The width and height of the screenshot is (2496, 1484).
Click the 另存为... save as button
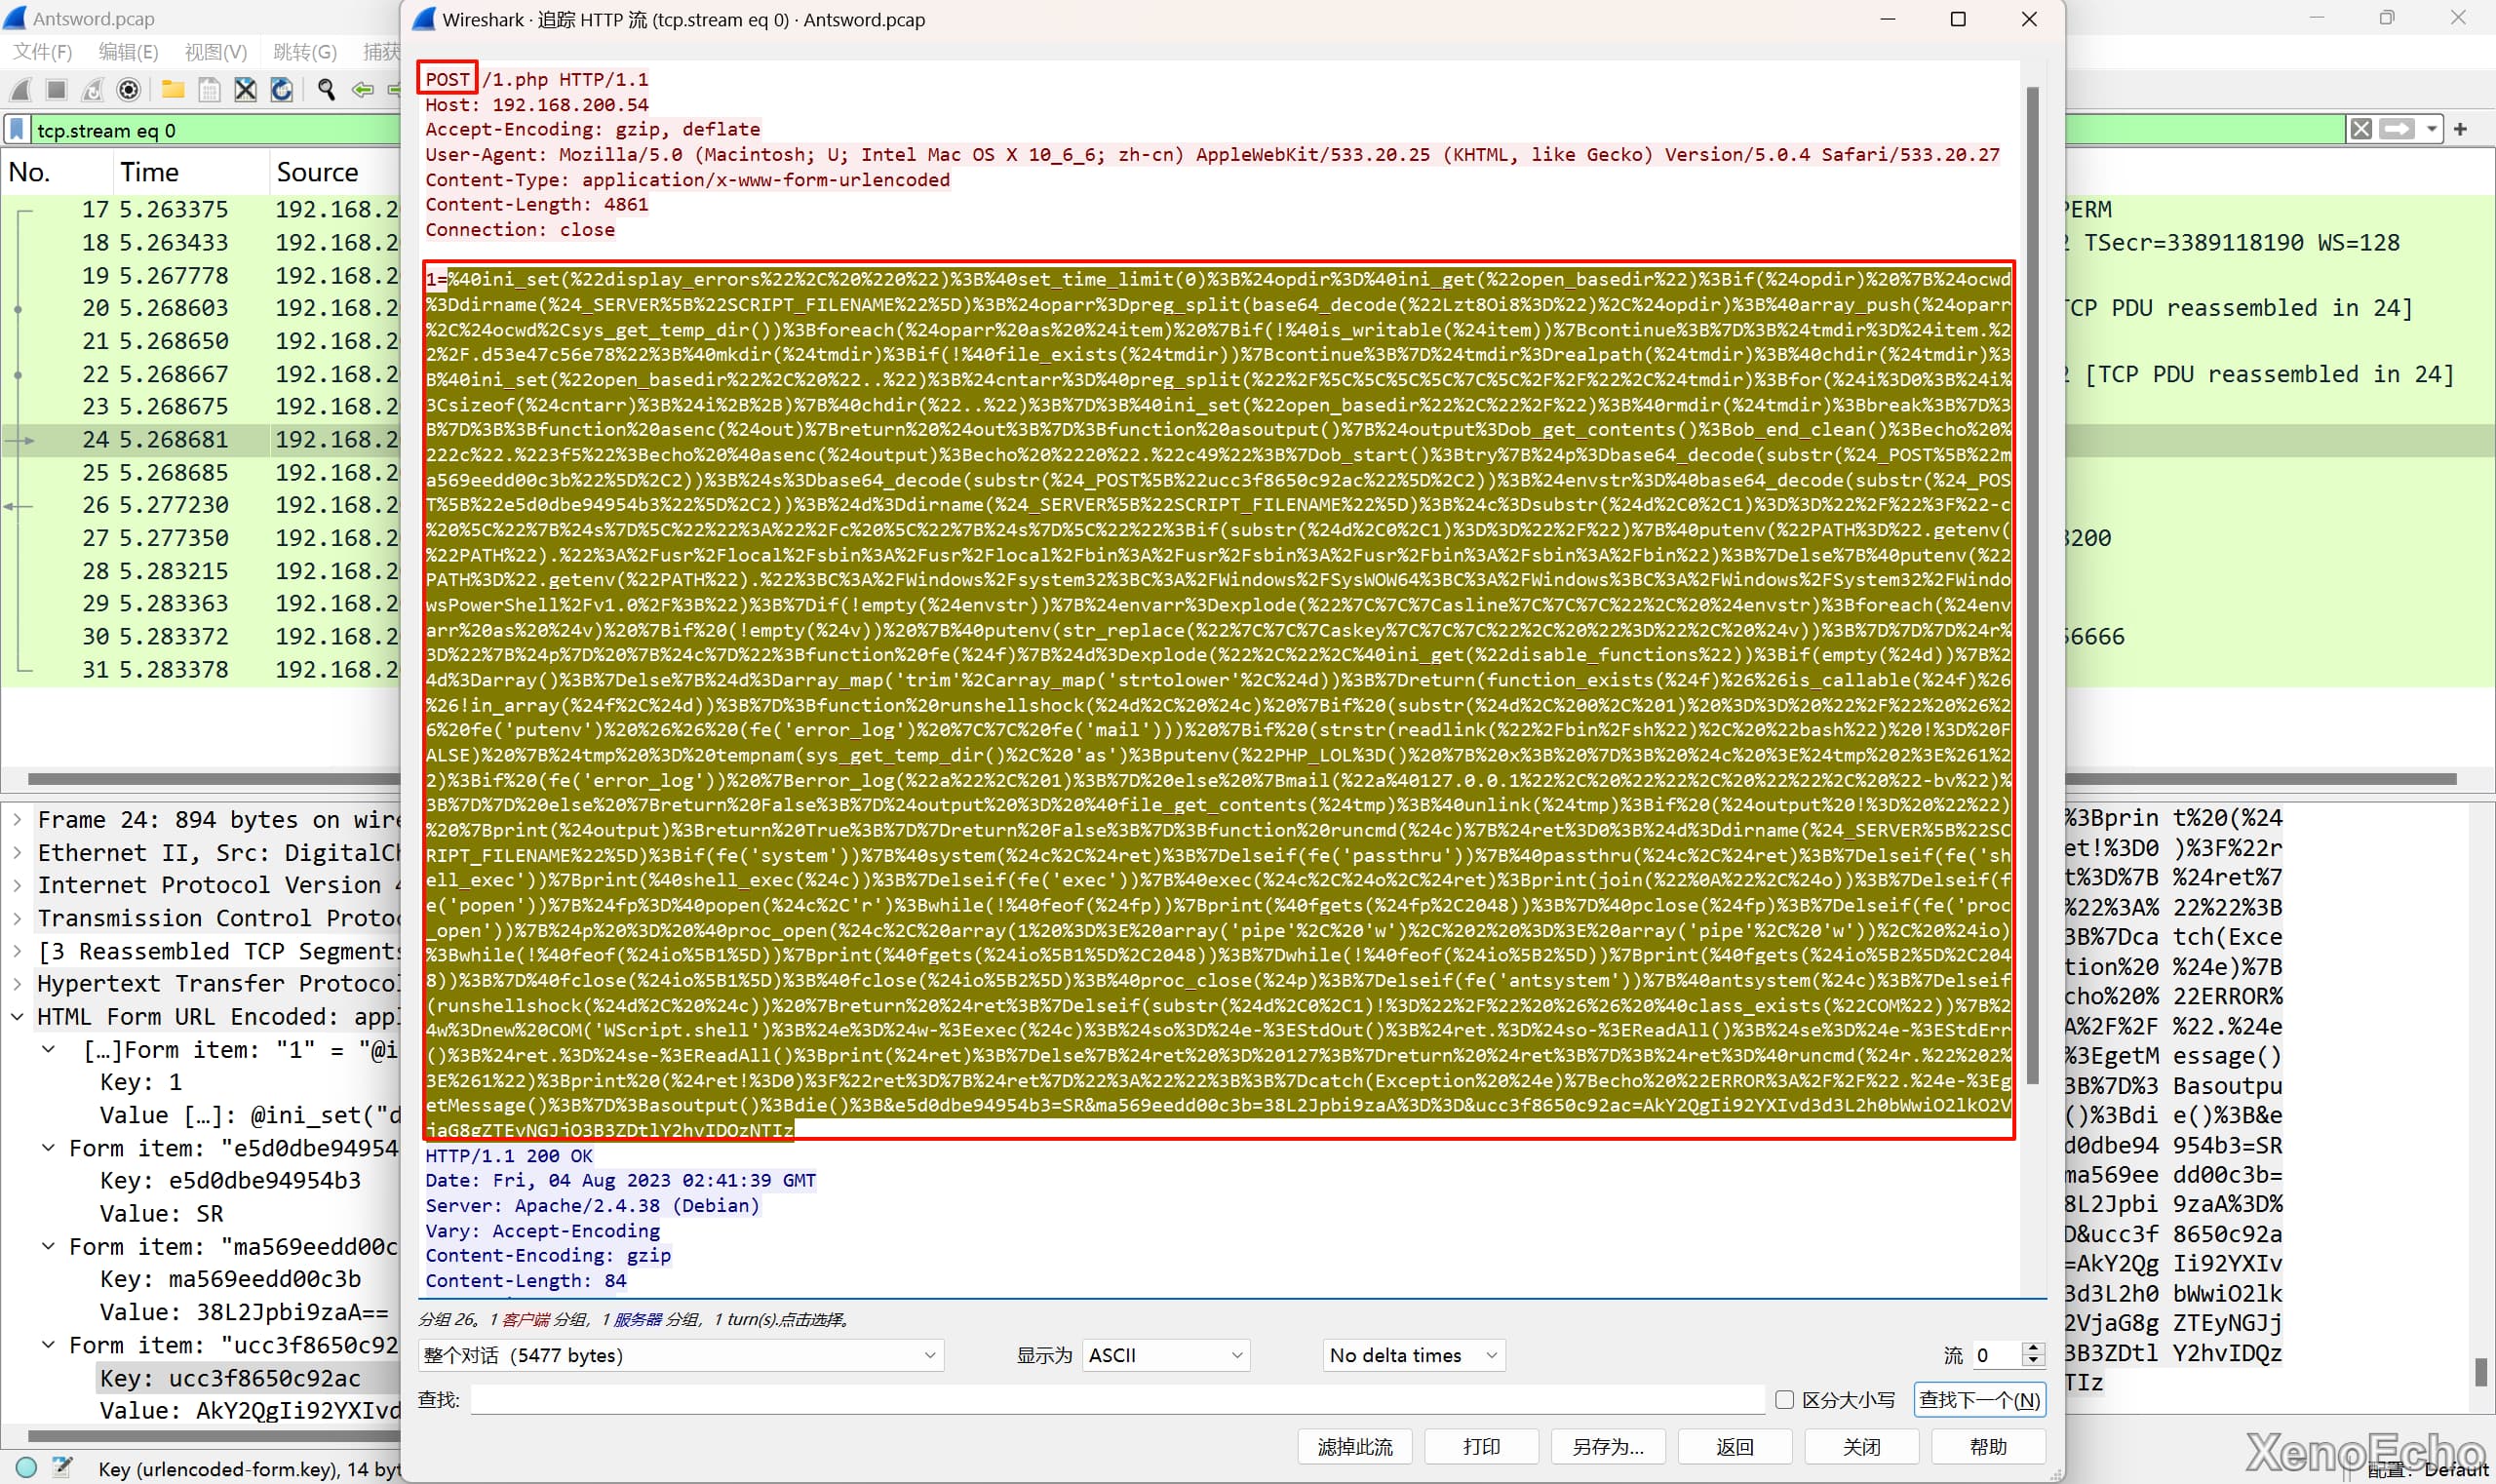point(1607,1447)
